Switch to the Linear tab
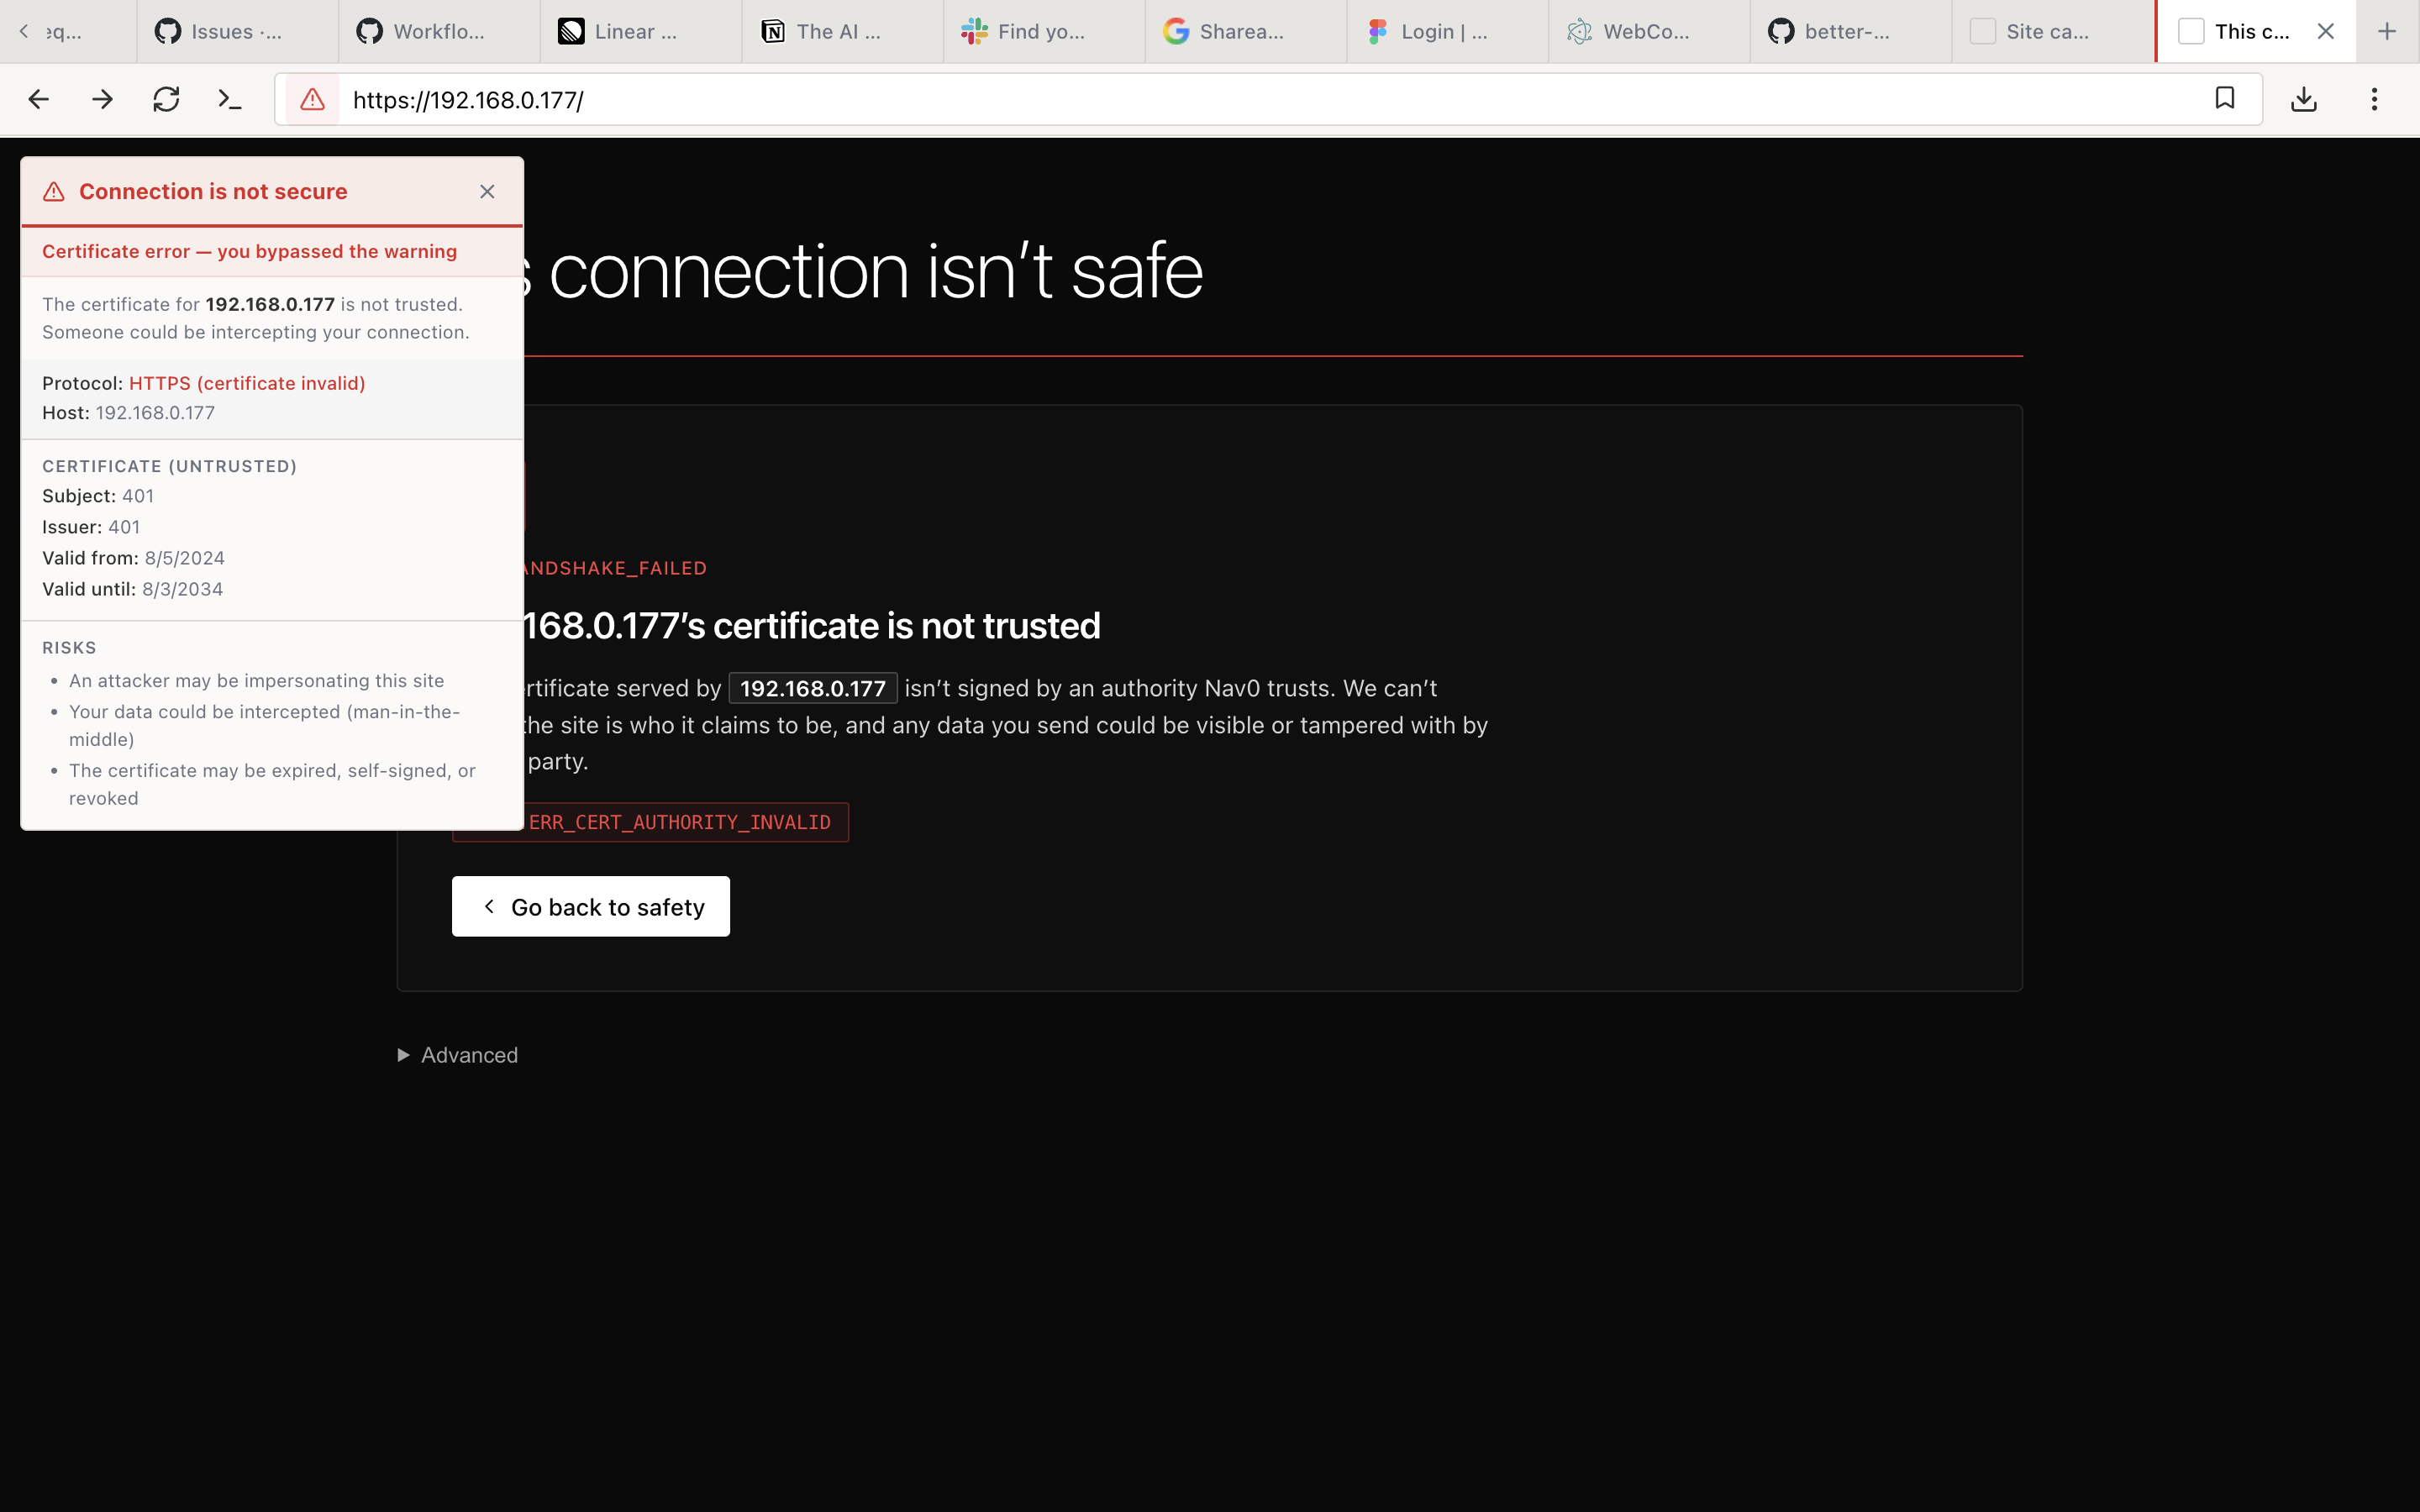This screenshot has height=1512, width=2420. point(641,32)
